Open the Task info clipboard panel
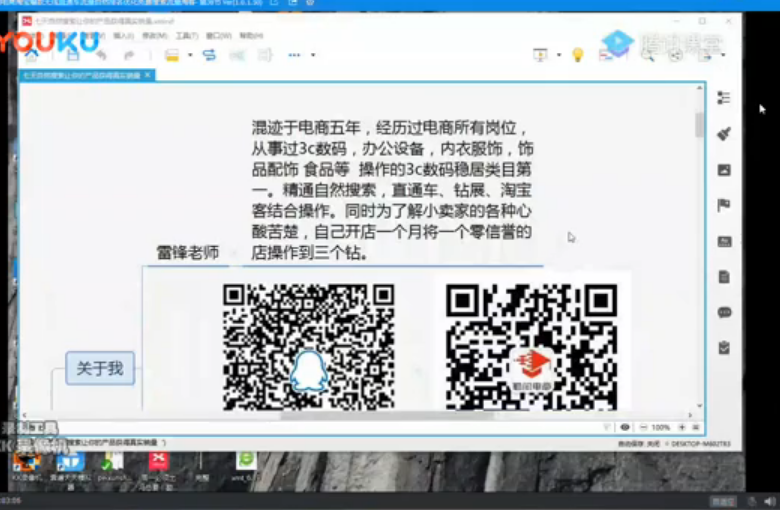The image size is (780, 510). pyautogui.click(x=724, y=348)
